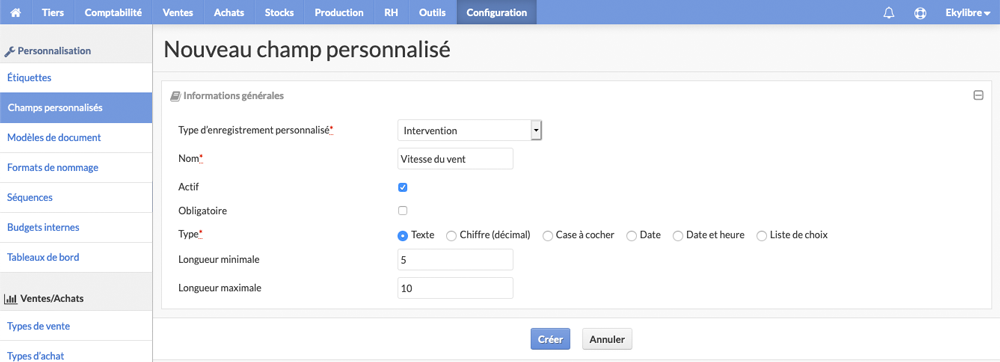Open the RH menu
The height and width of the screenshot is (362, 1000).
pos(392,12)
